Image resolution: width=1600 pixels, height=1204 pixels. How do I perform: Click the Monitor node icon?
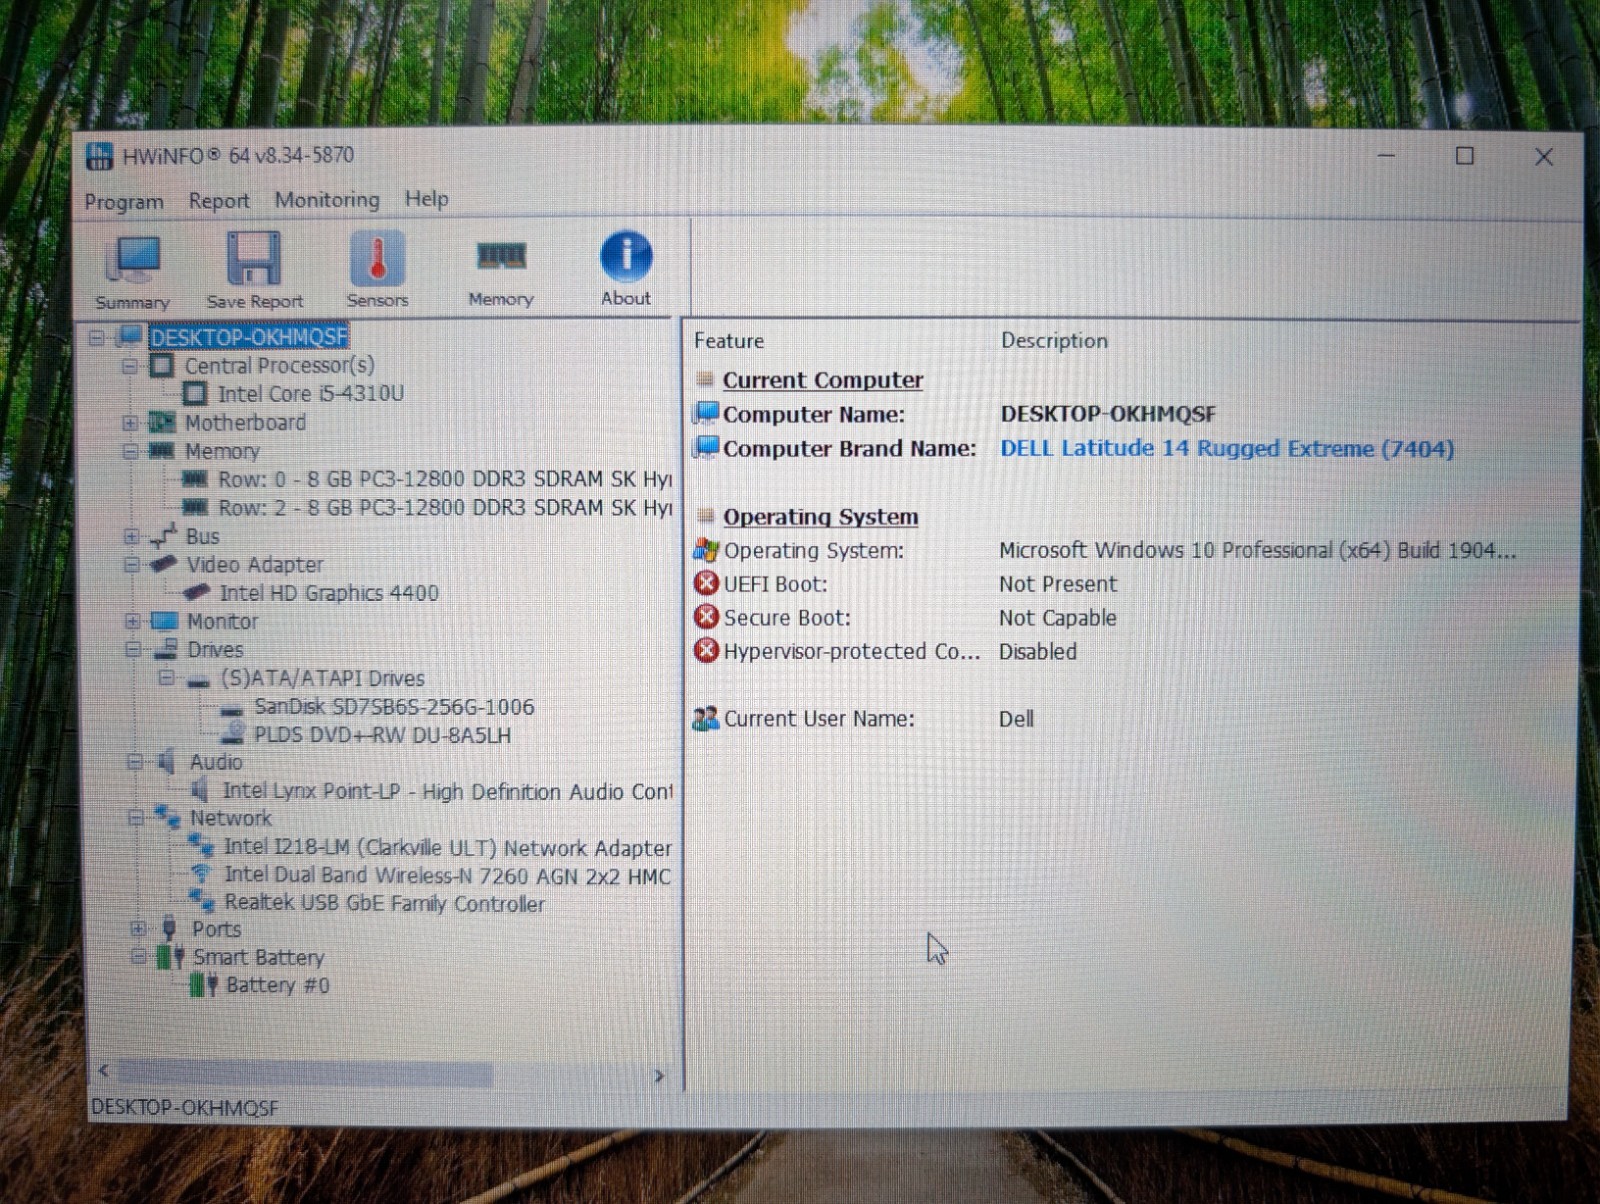(x=164, y=621)
